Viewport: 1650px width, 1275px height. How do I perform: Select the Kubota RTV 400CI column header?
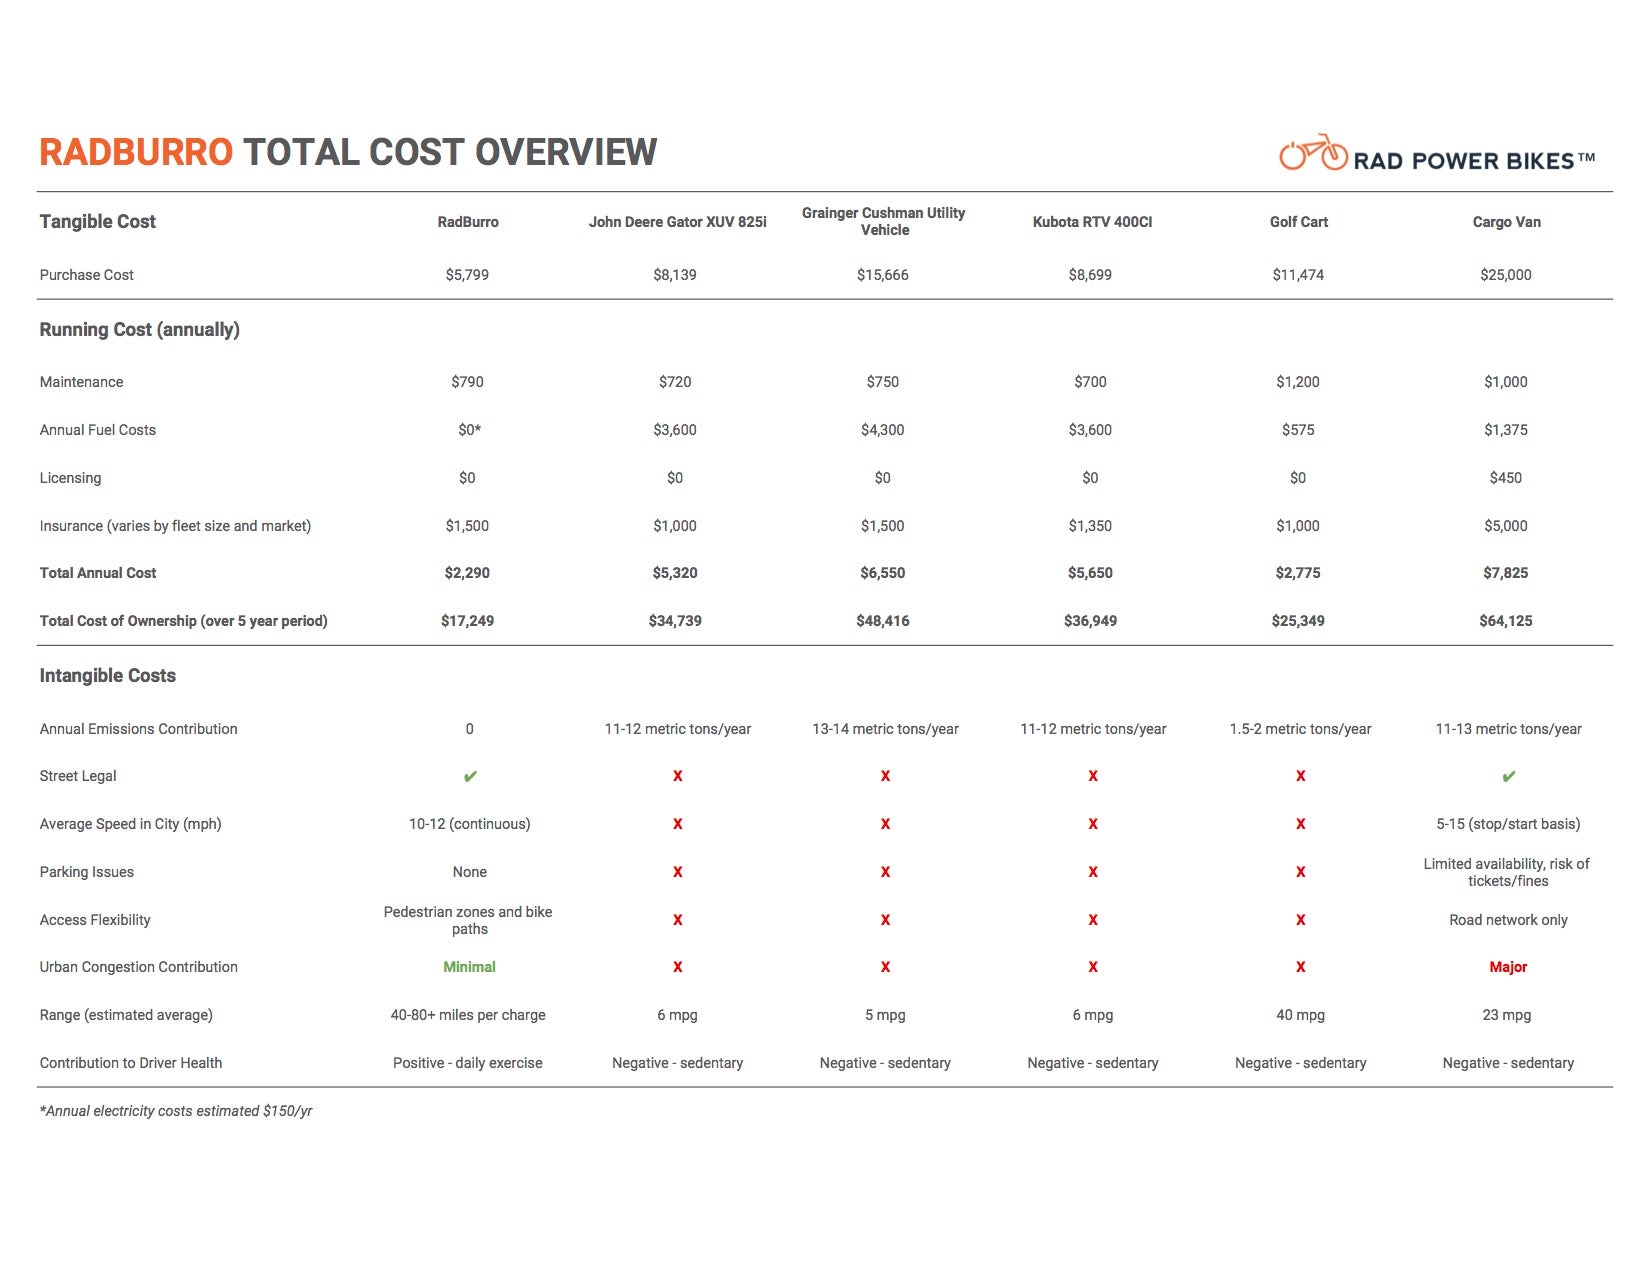1092,222
